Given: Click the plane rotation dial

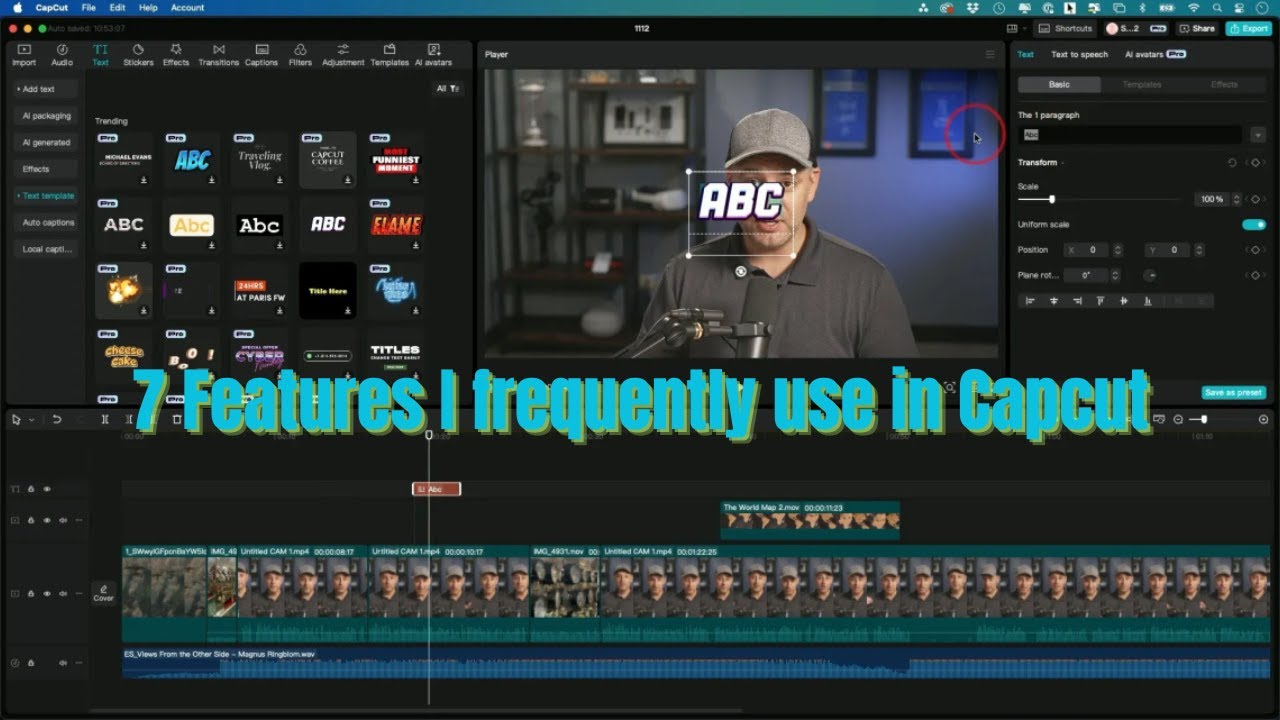Looking at the screenshot, I should tap(1151, 275).
